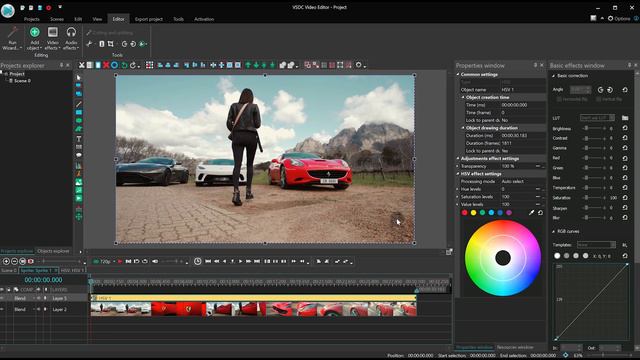
Task: Click the timeline zoom out minus button
Action: (x=14, y=261)
